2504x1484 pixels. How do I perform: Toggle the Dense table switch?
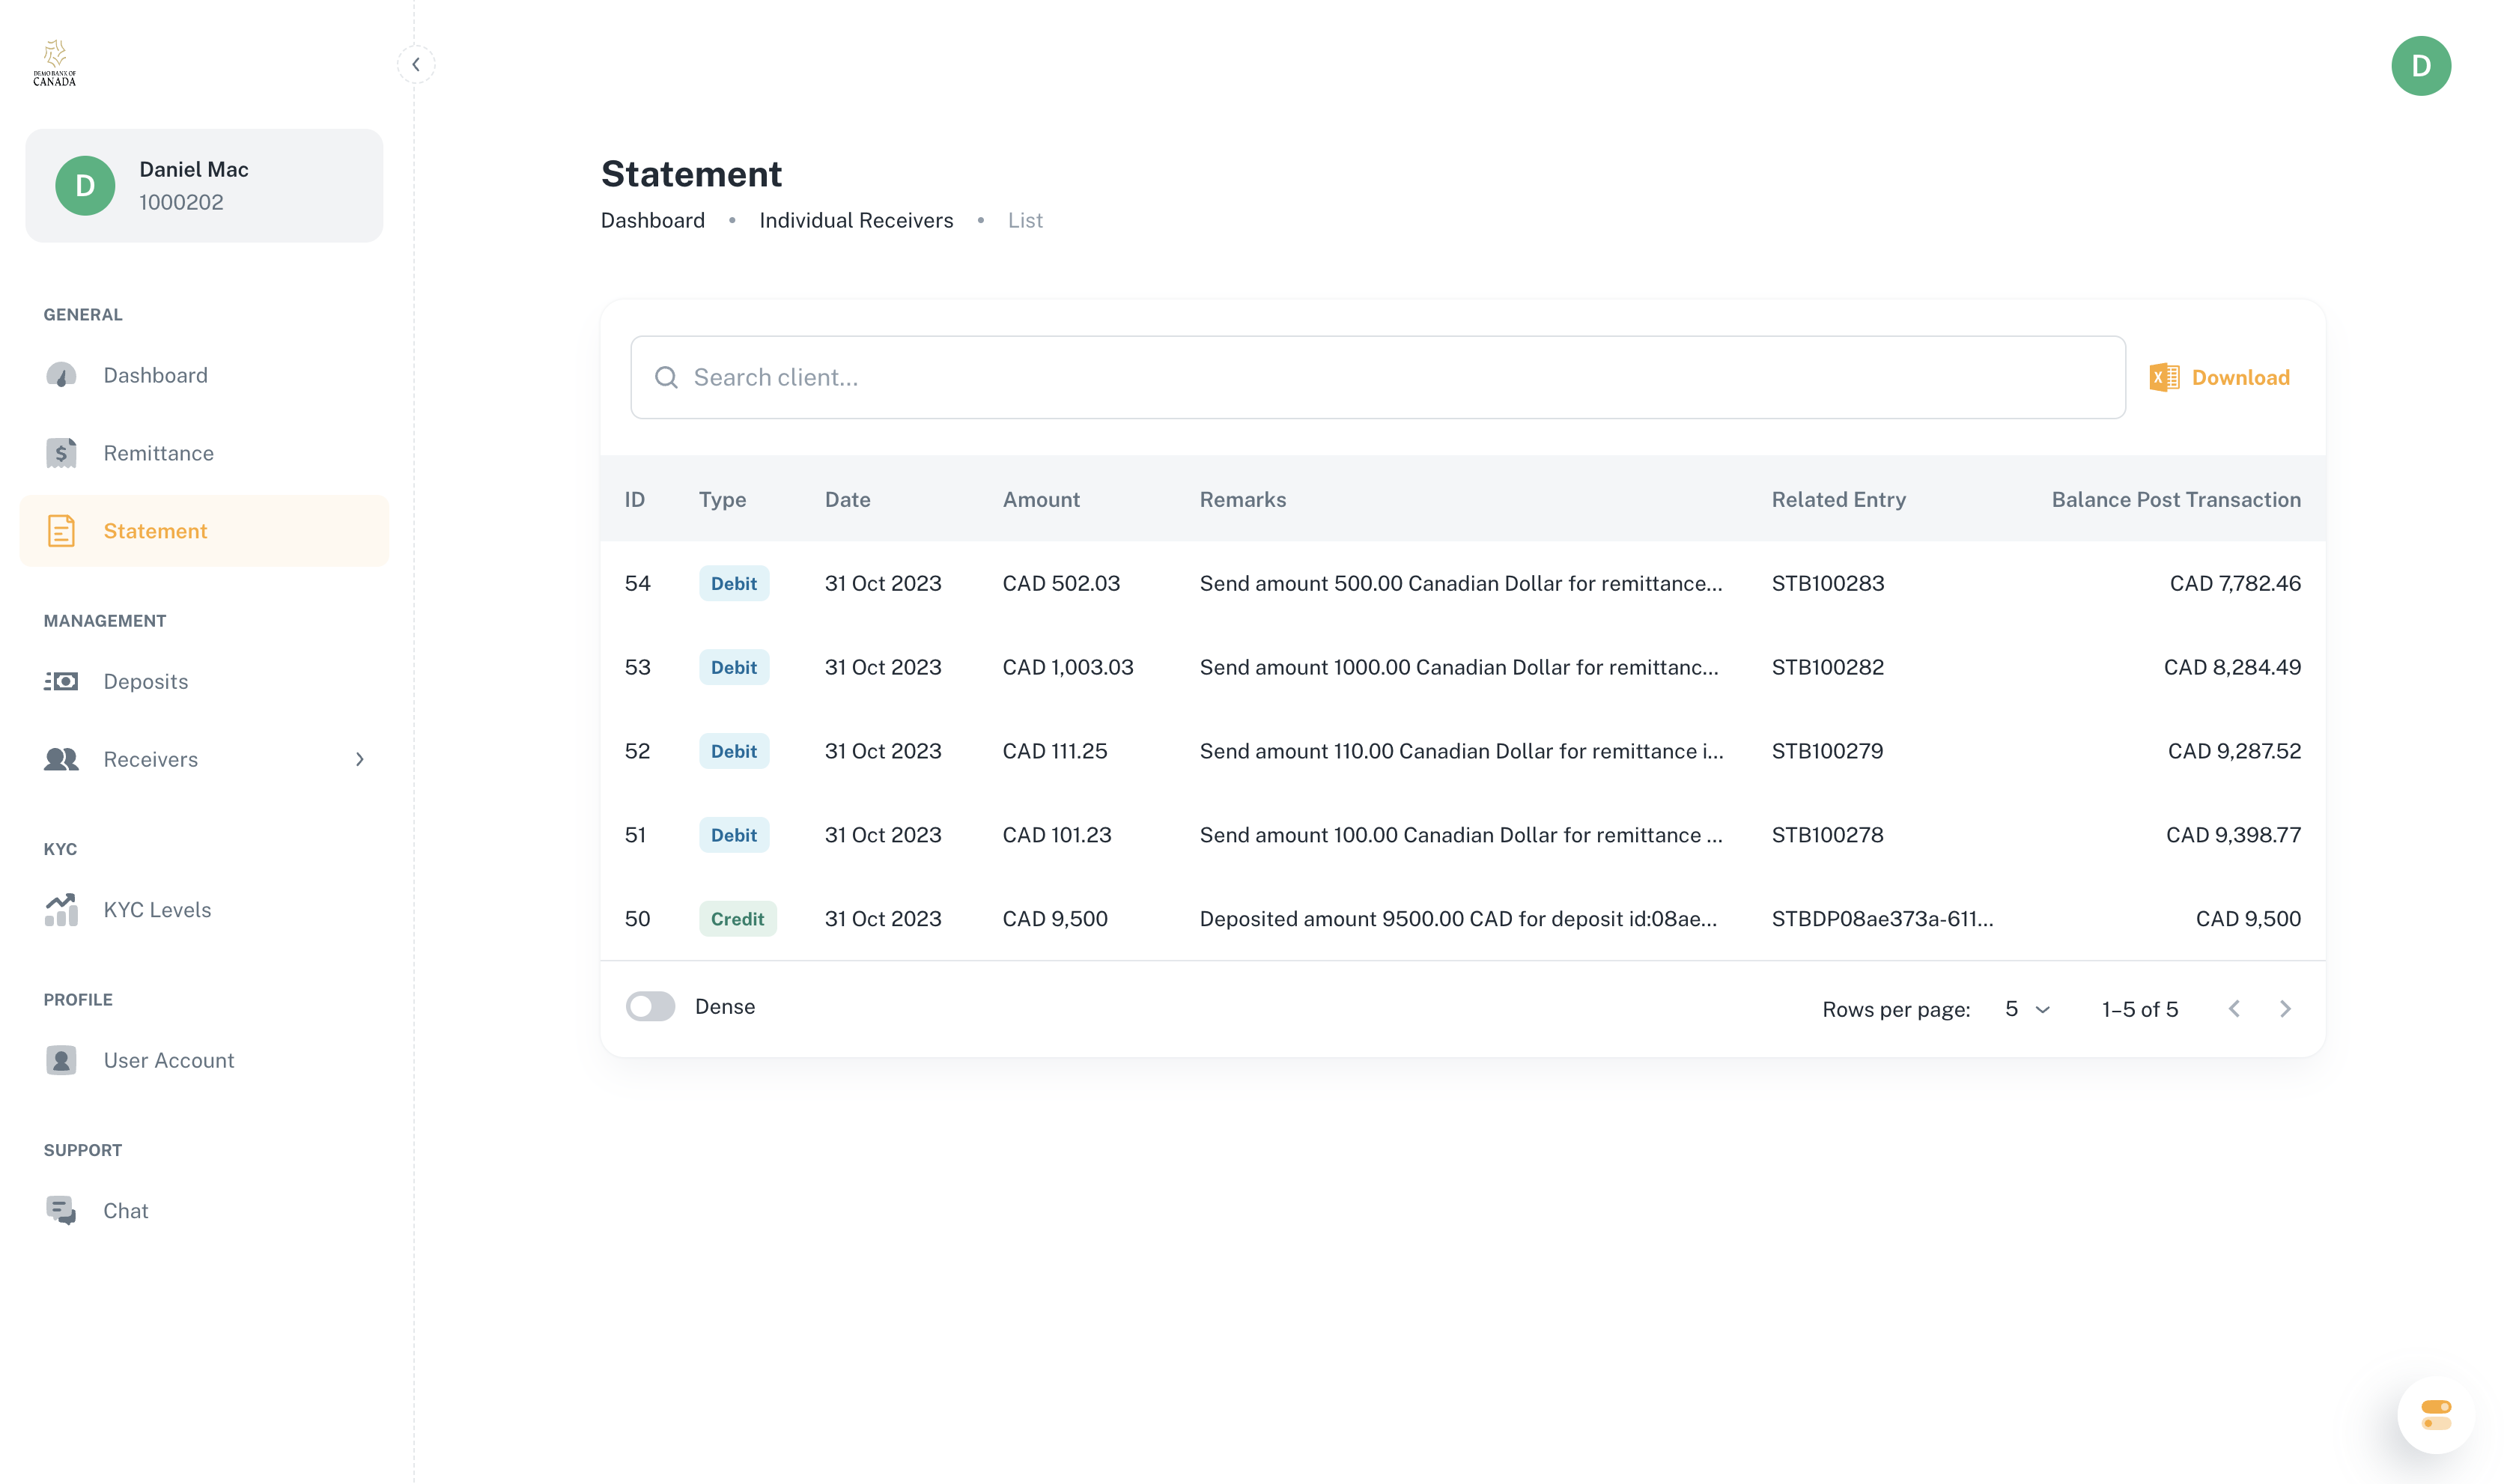pos(650,1006)
